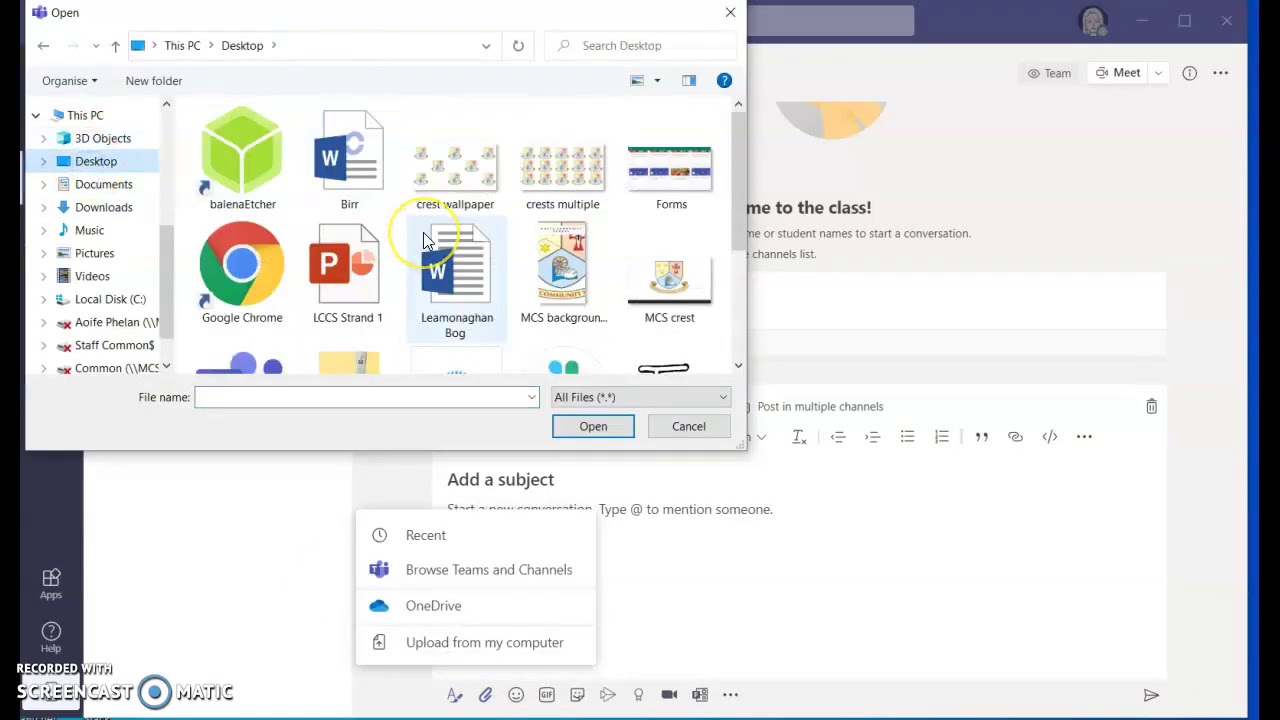The height and width of the screenshot is (720, 1280).
Task: Select Recent in the attach menu
Action: [476, 536]
